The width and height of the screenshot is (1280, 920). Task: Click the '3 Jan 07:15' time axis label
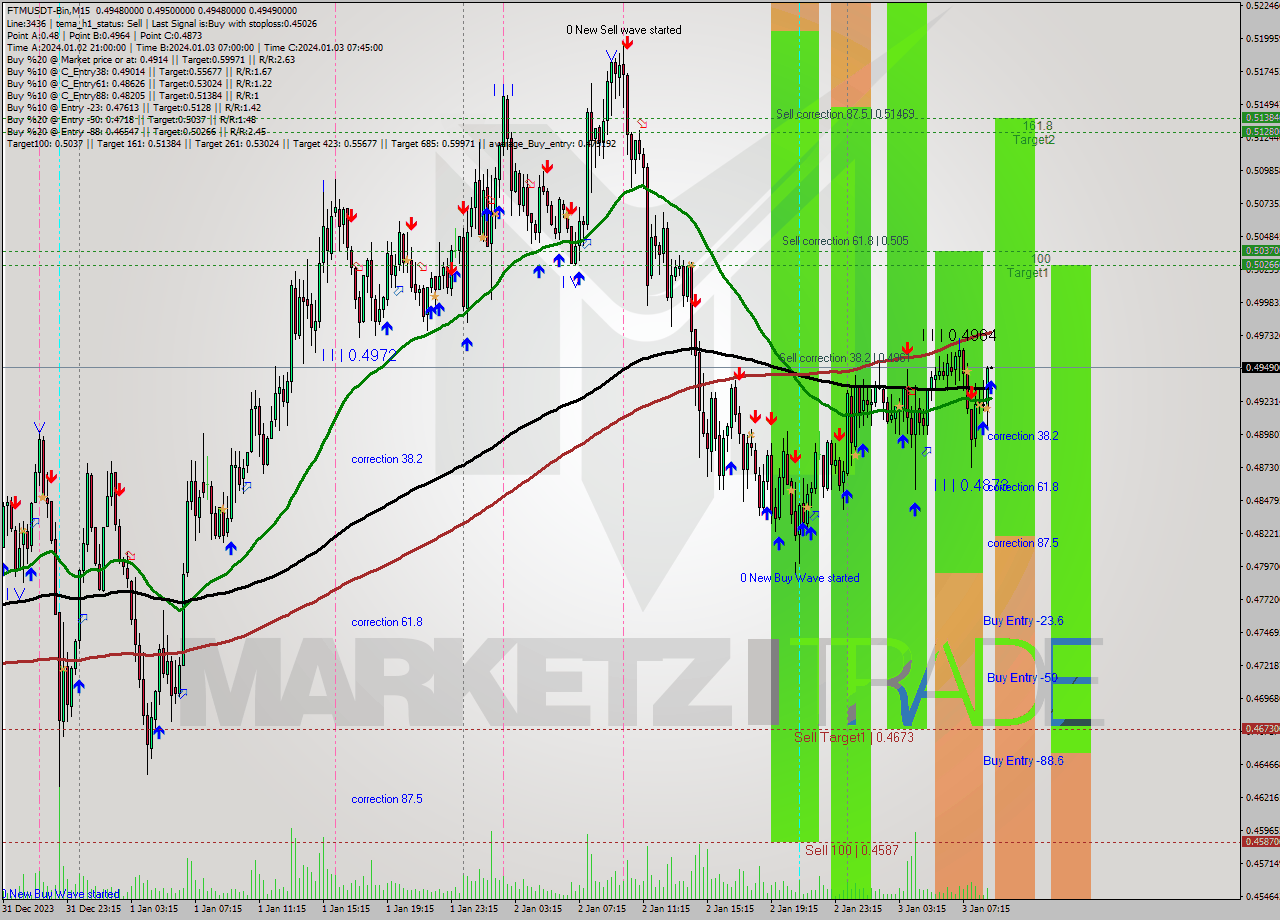click(x=986, y=909)
